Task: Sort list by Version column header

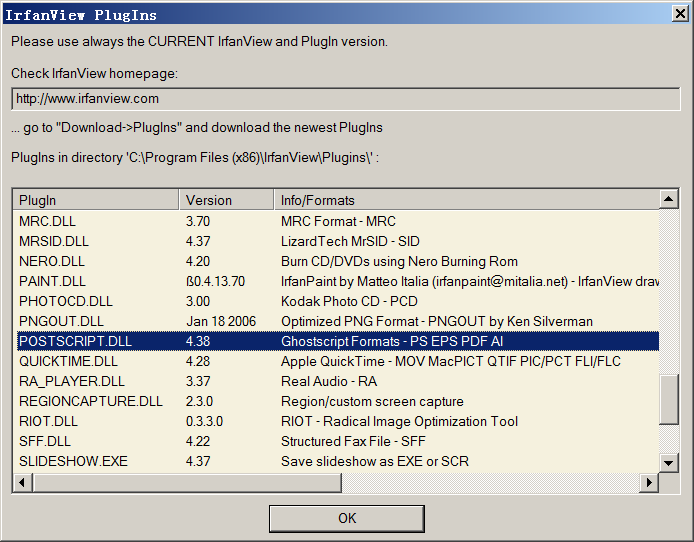Action: (227, 200)
